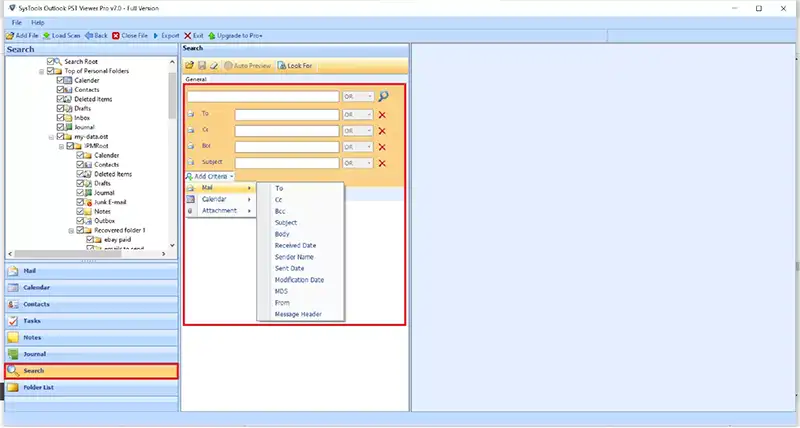
Task: Click the To criteria input field
Action: 287,115
